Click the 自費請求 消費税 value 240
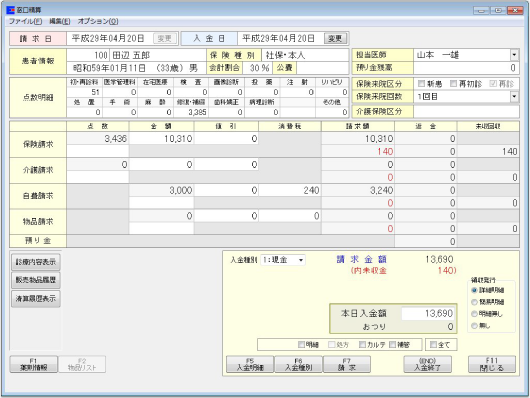Image resolution: width=530 pixels, height=398 pixels. [311, 190]
